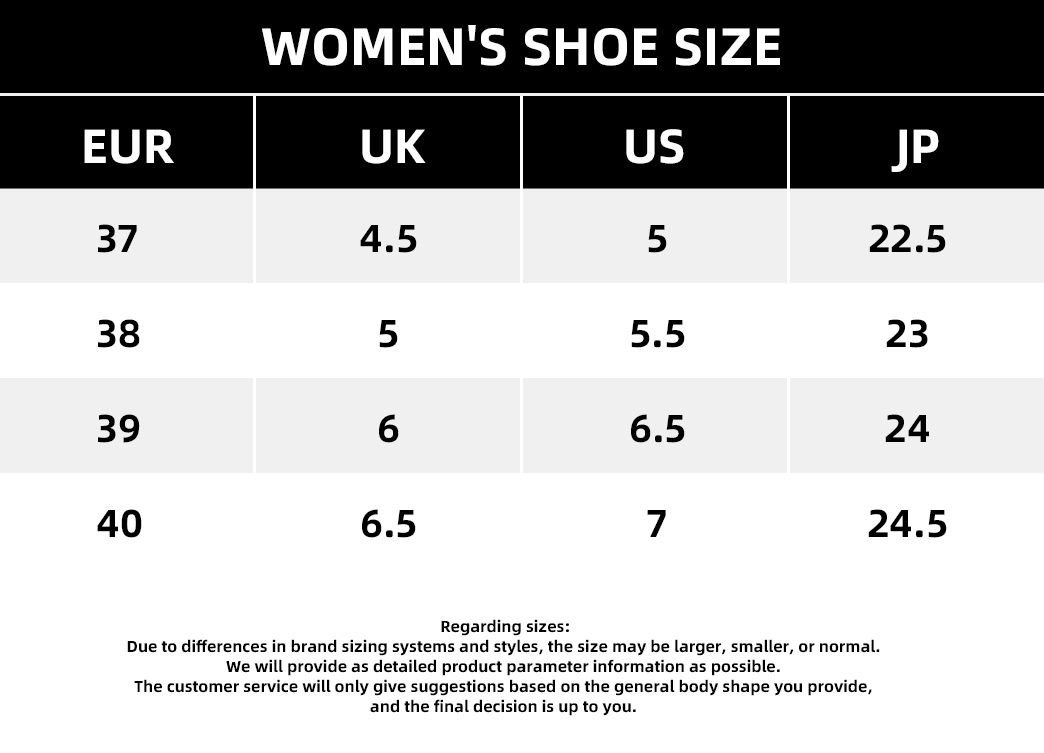Click JP size 24.5 cell
1044x753 pixels.
click(917, 521)
